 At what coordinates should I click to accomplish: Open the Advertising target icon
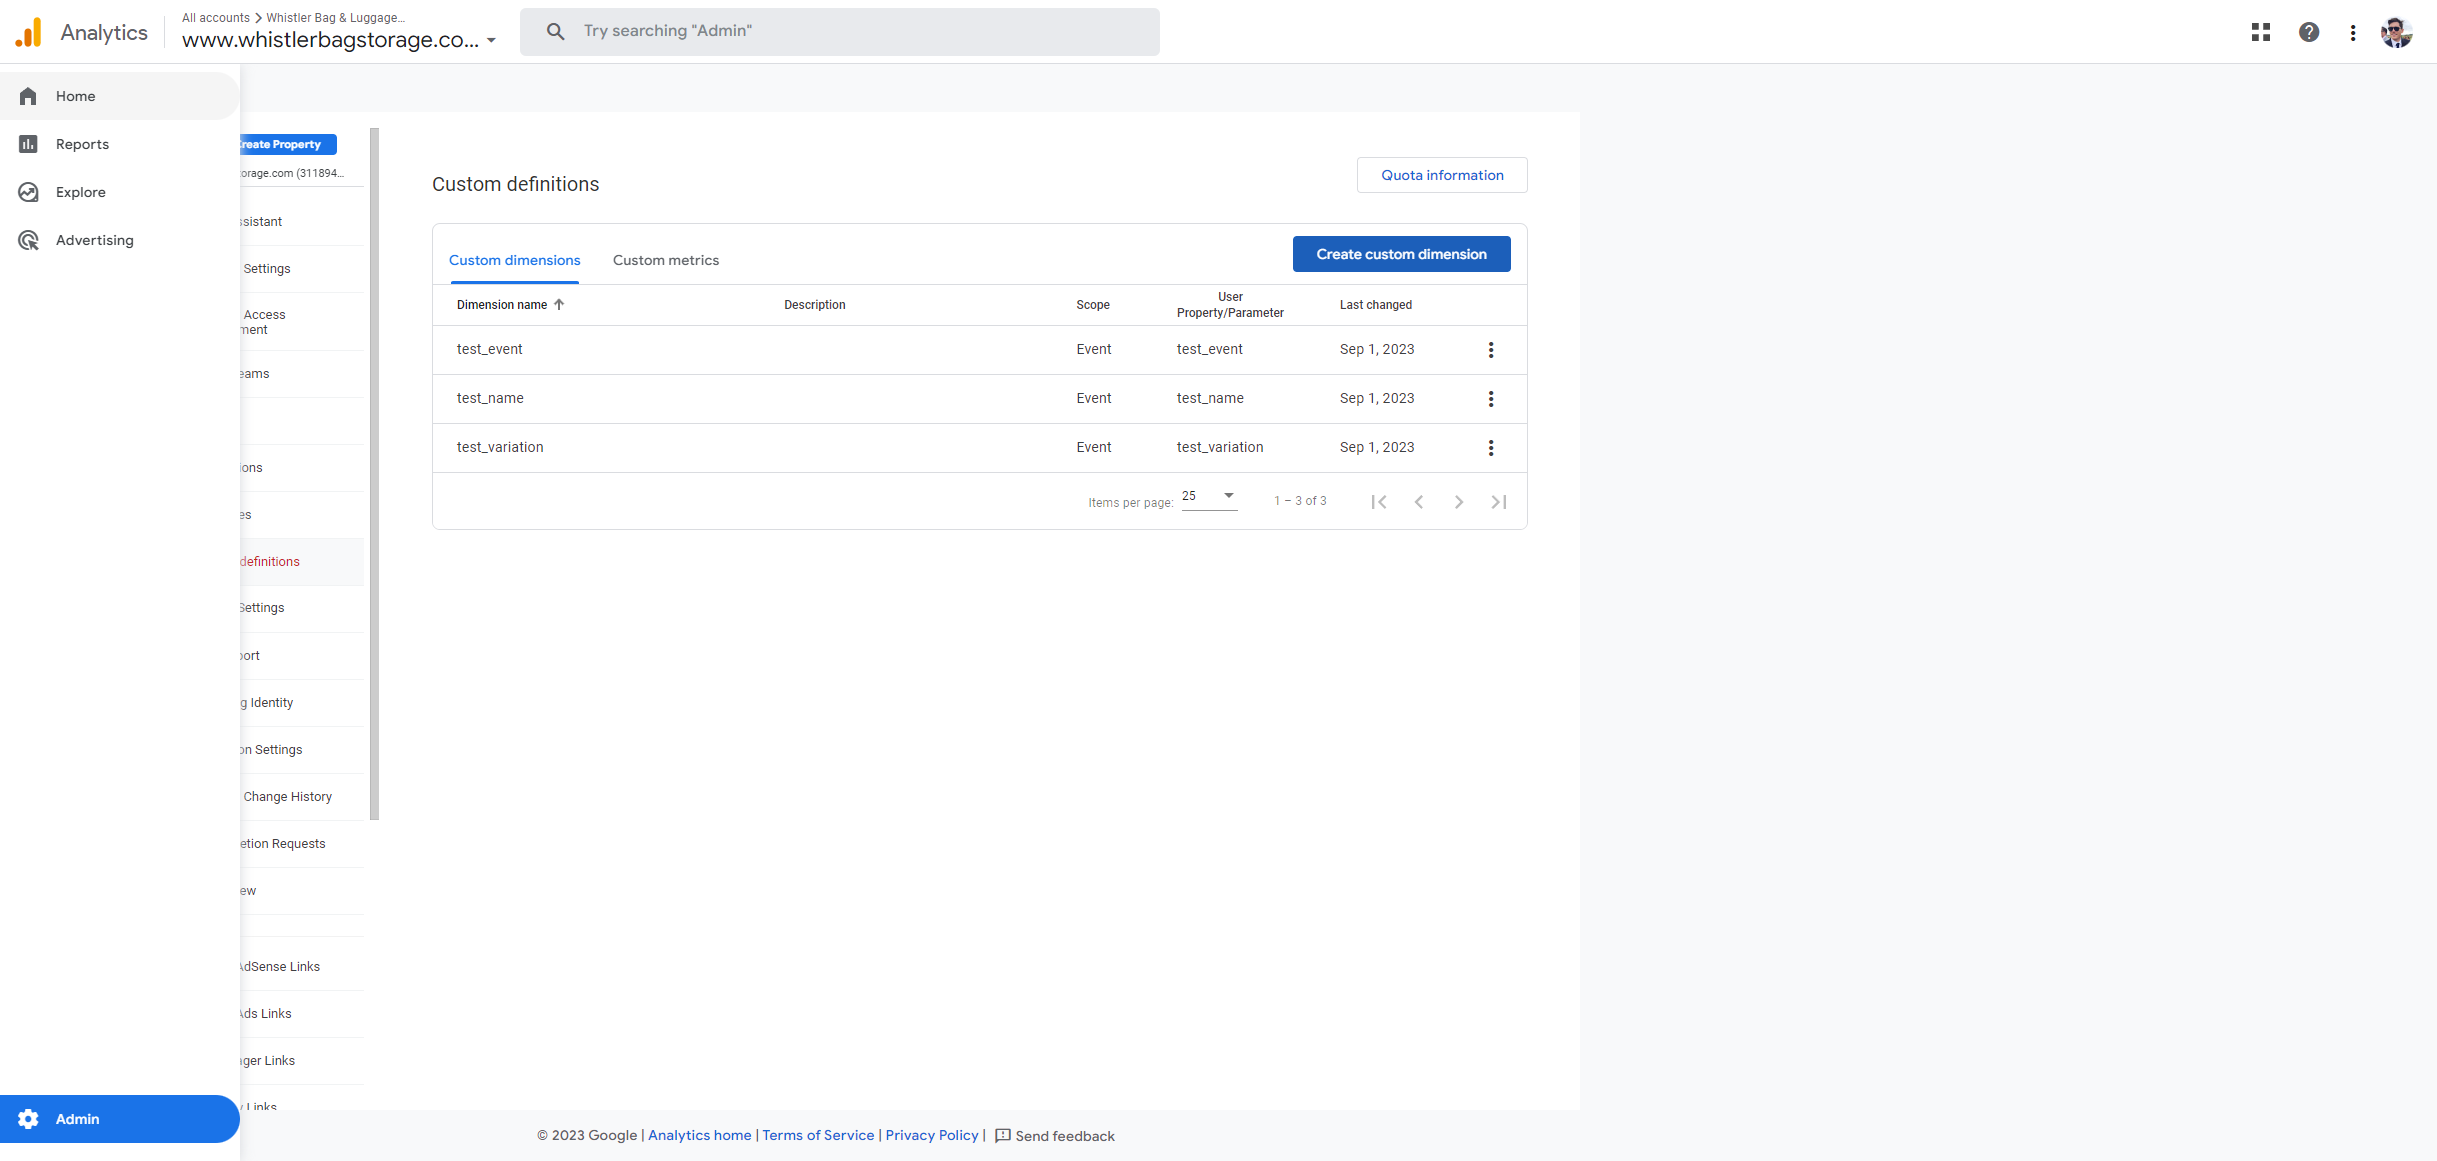coord(28,240)
